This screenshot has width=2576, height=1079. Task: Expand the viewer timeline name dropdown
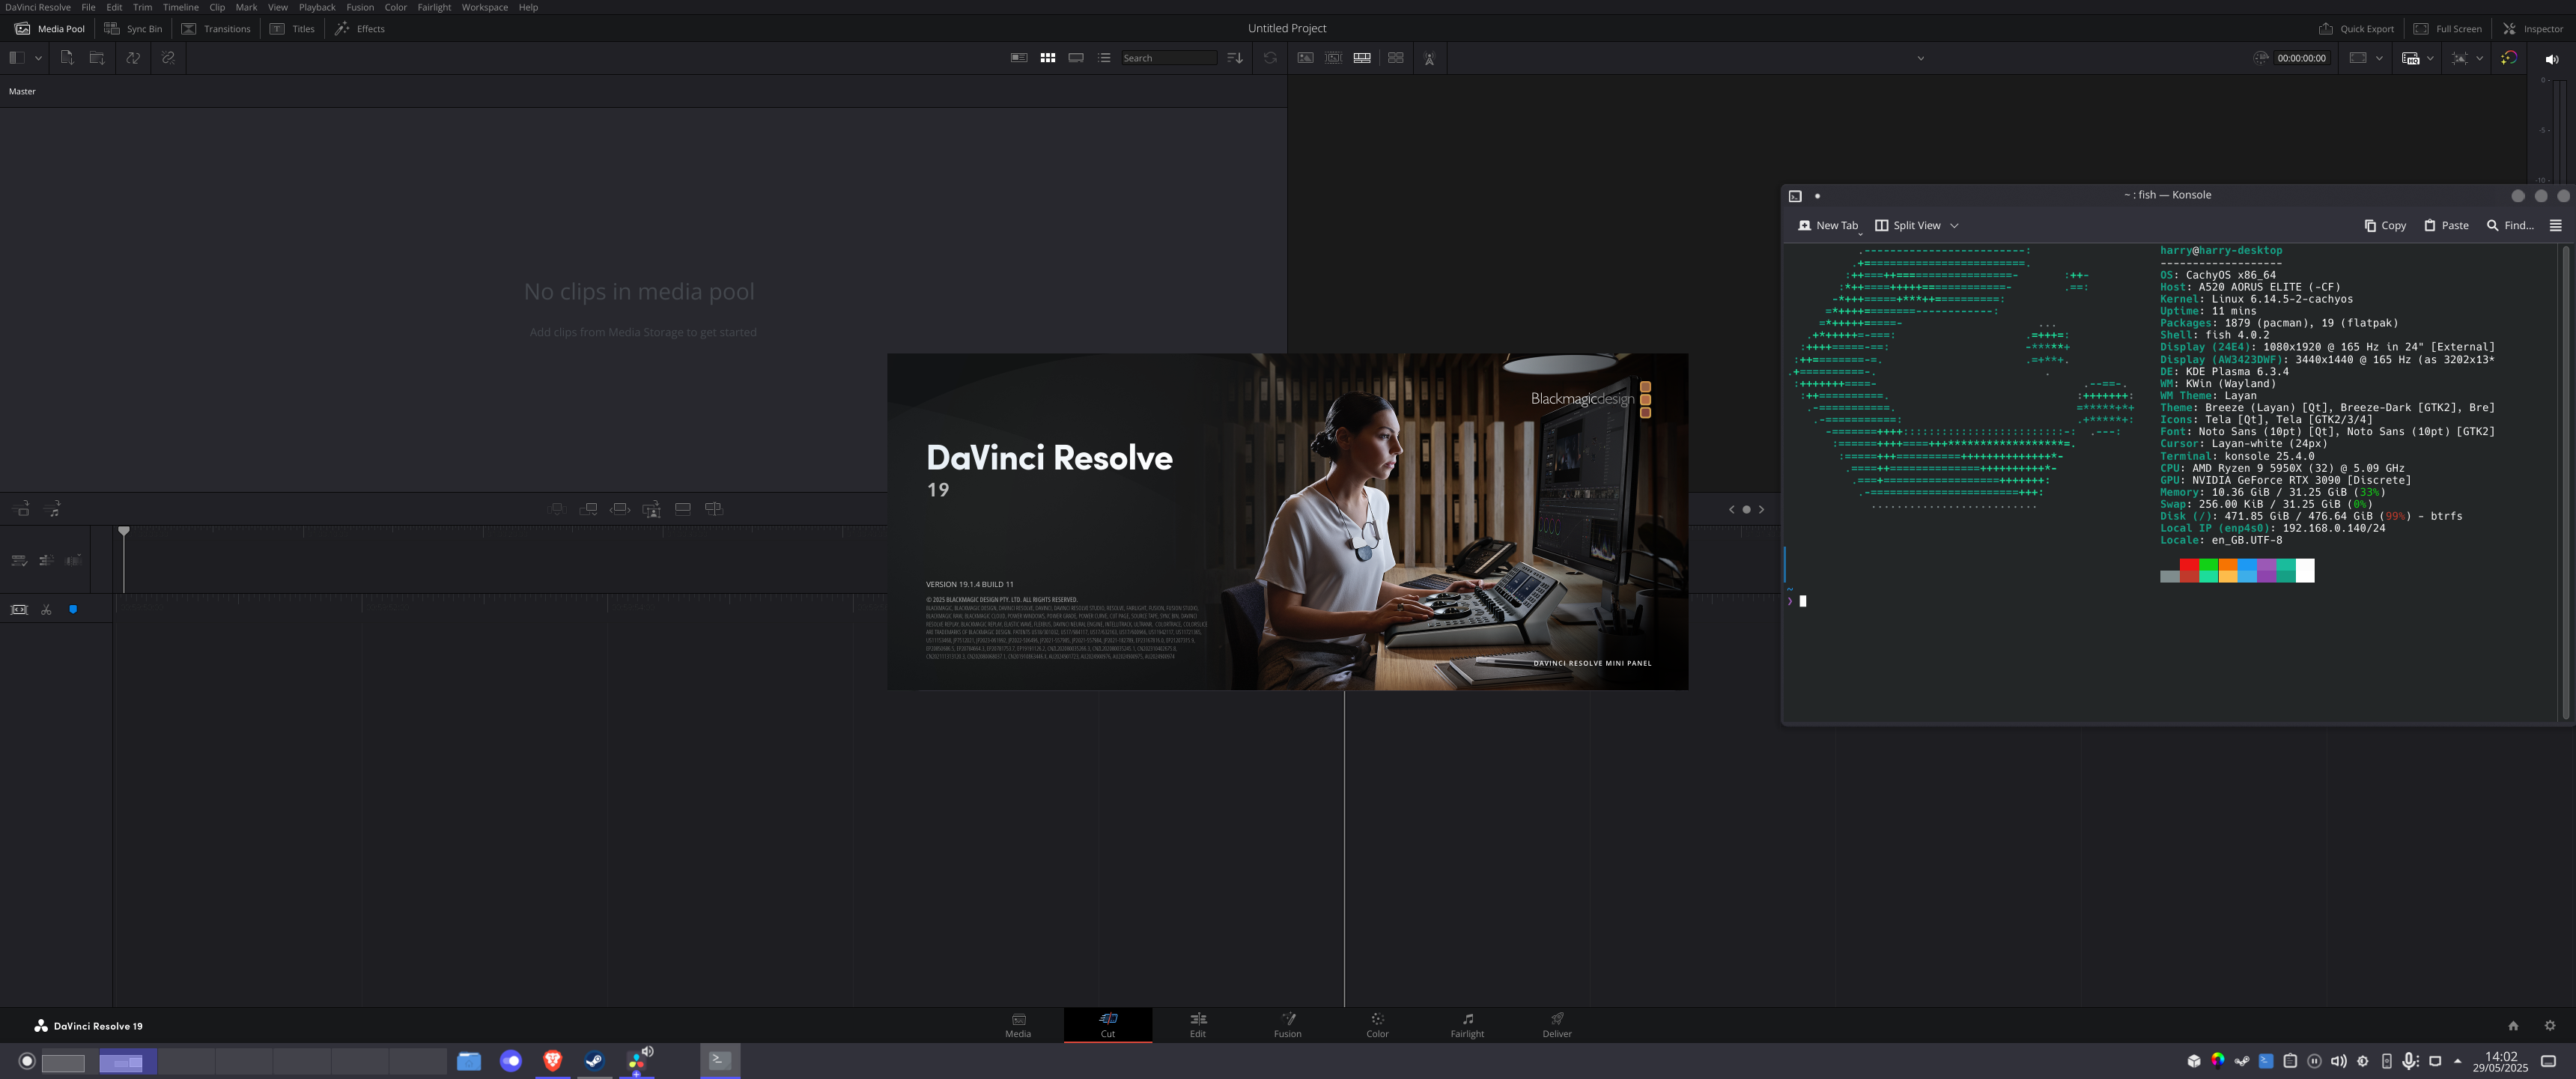pos(1920,58)
